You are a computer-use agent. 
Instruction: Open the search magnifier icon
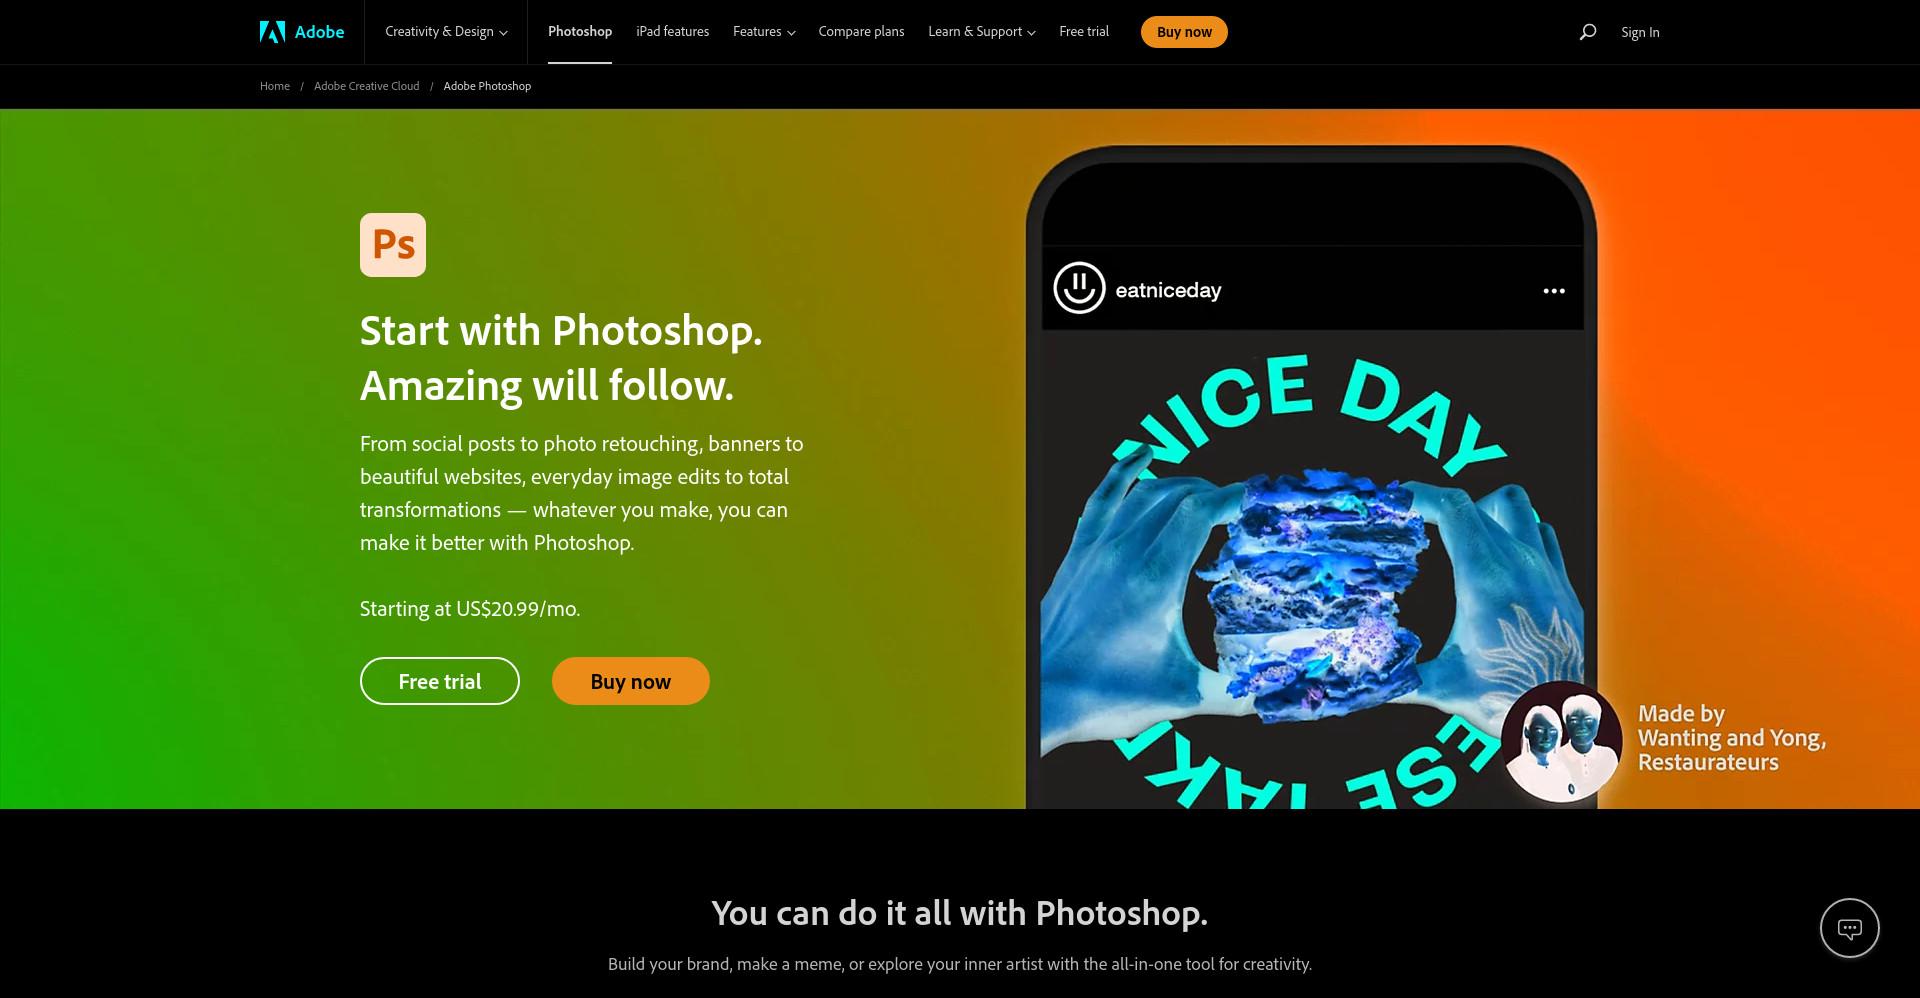point(1587,32)
